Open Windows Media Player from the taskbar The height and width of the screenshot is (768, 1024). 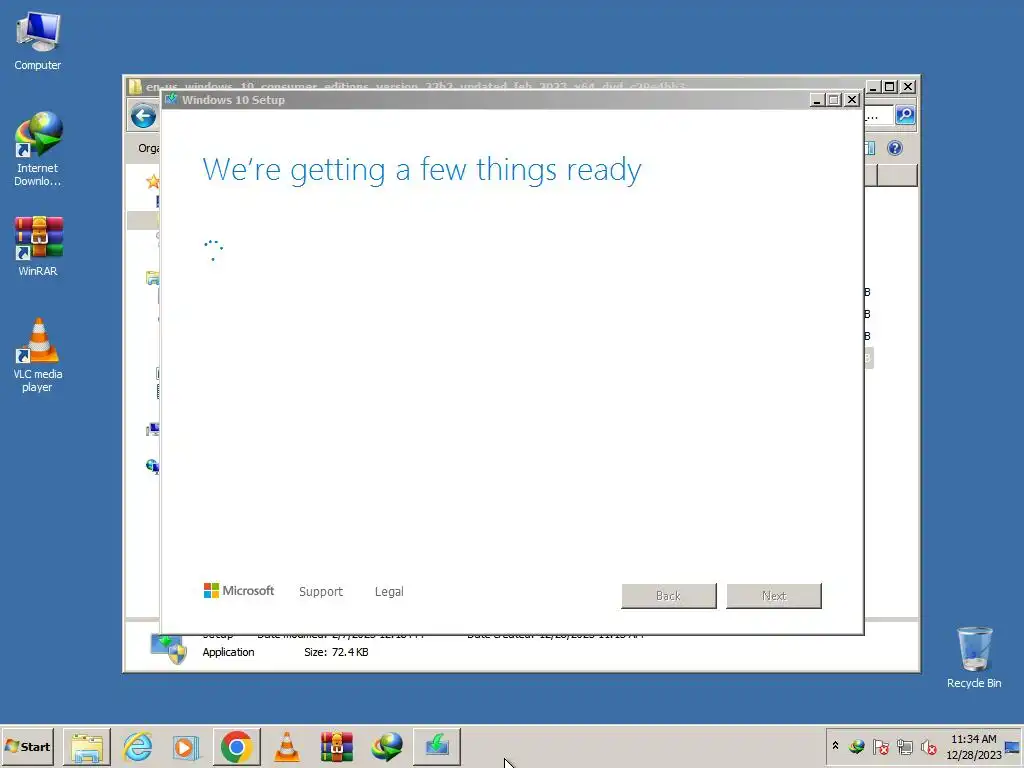click(186, 746)
